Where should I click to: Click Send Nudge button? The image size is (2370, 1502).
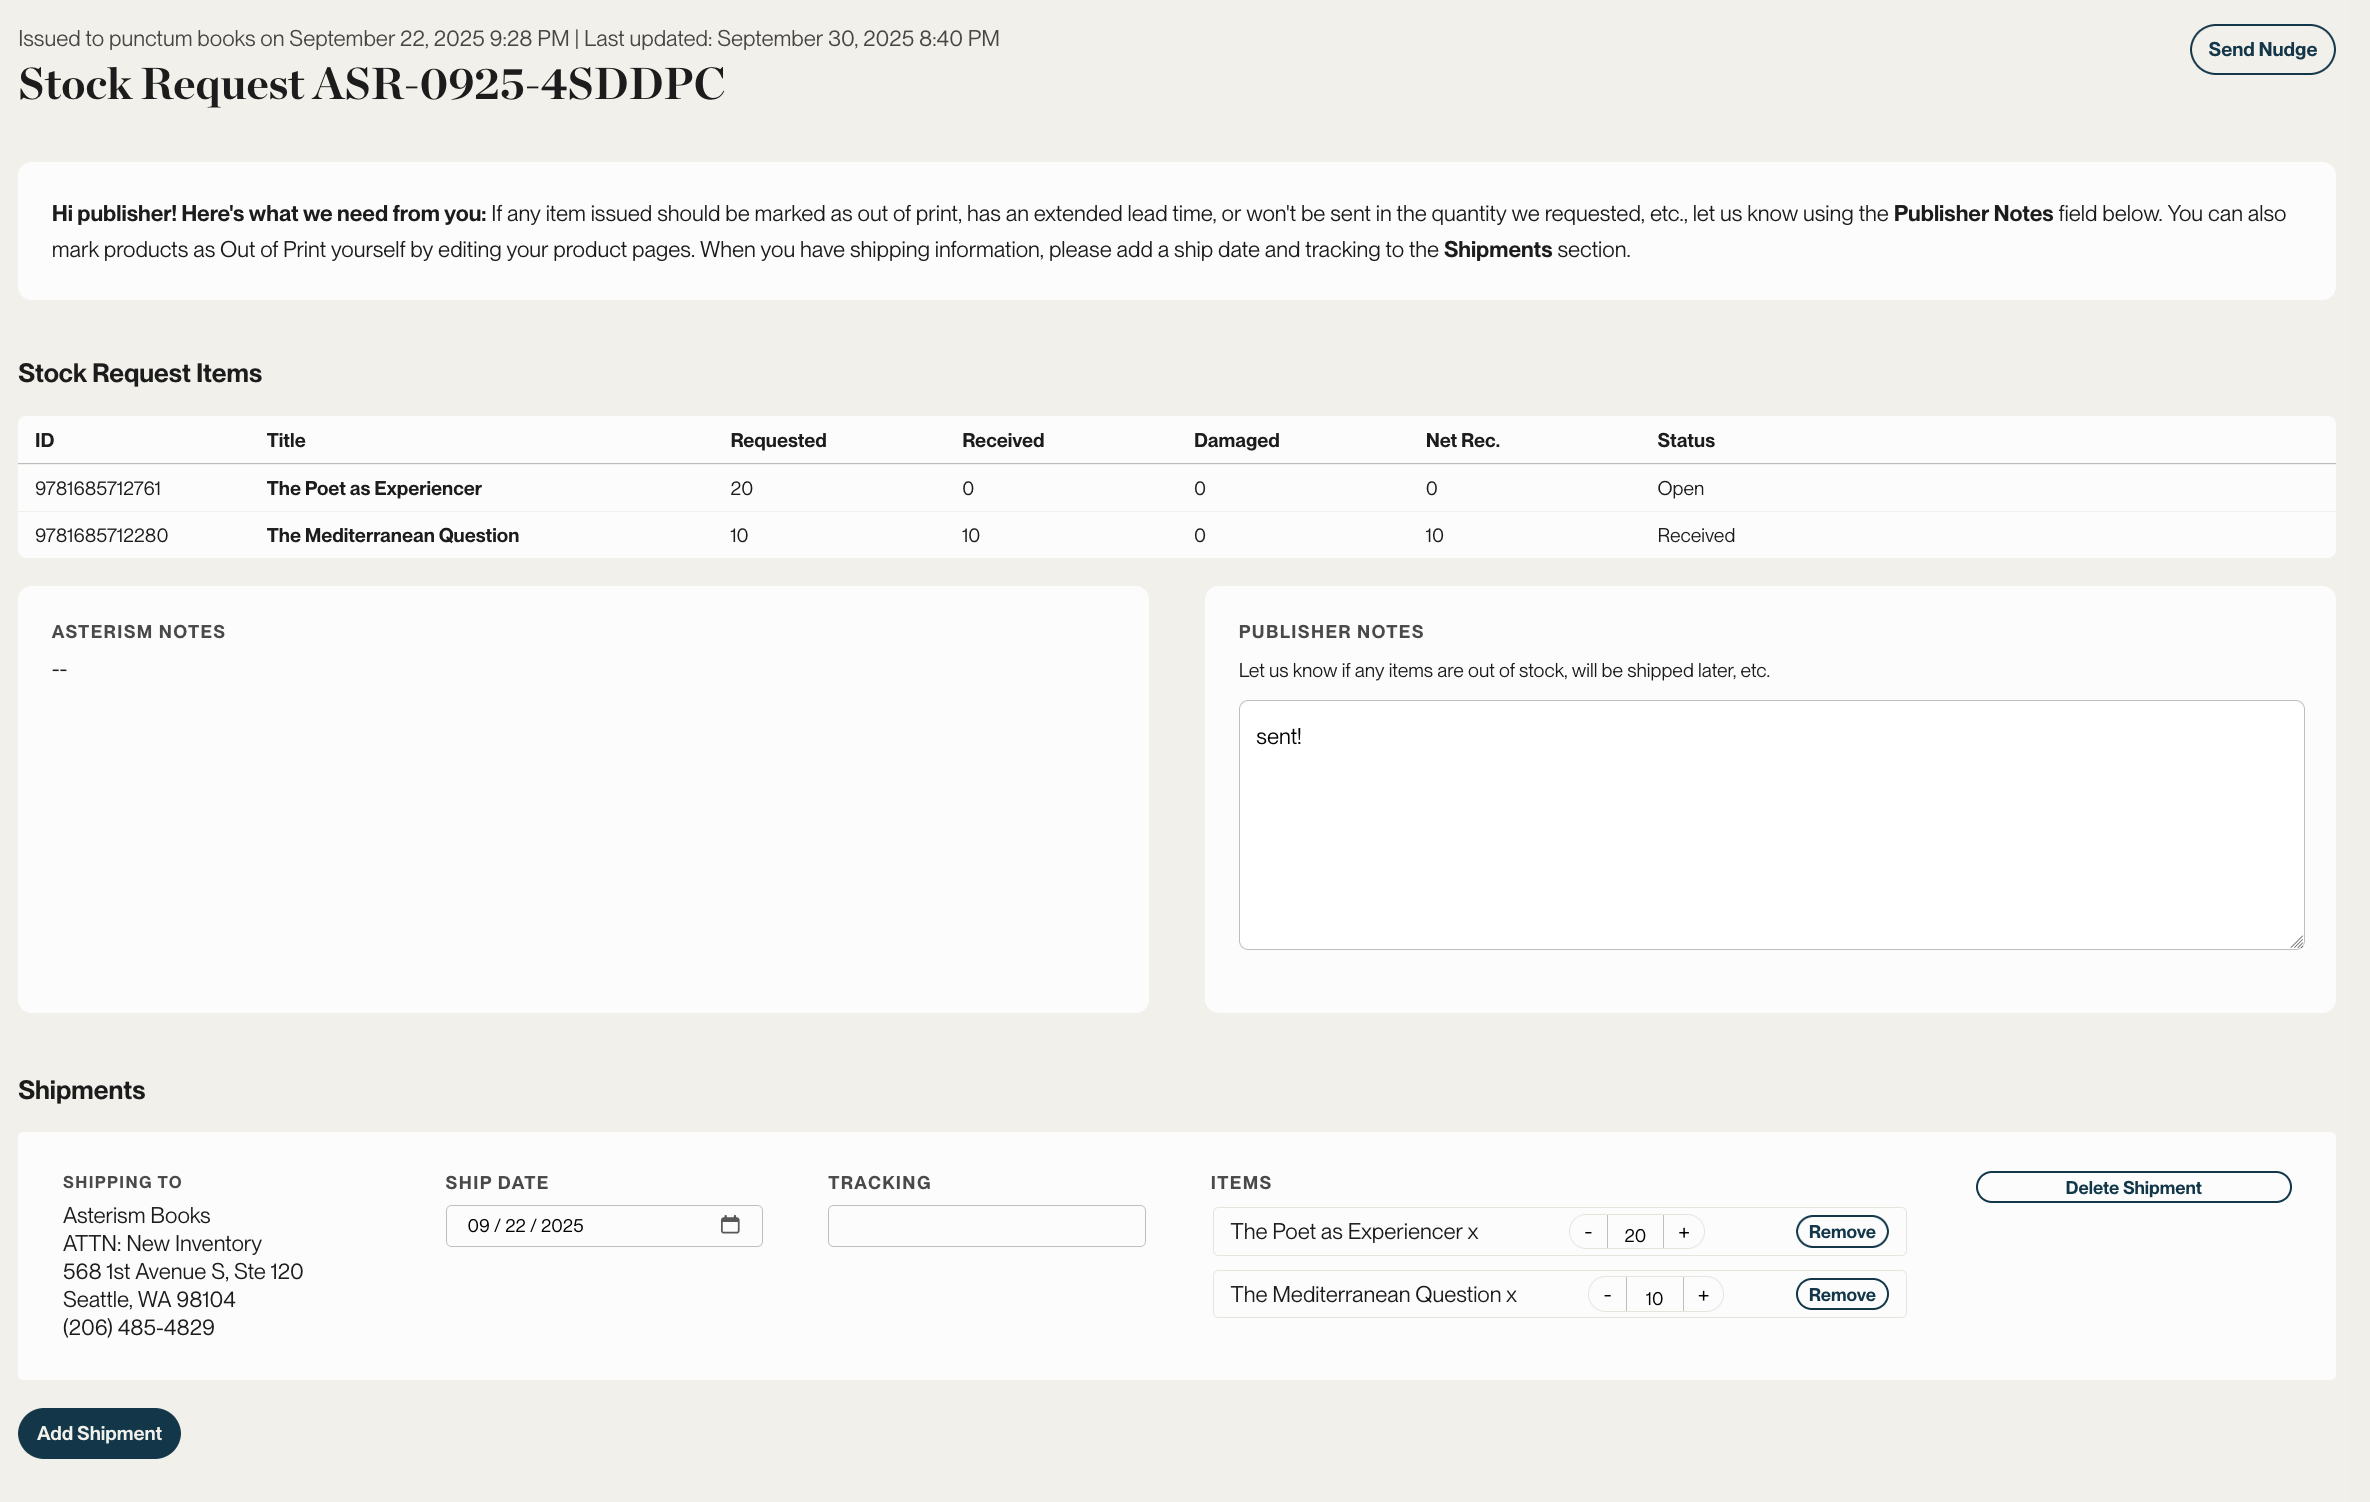[2261, 50]
